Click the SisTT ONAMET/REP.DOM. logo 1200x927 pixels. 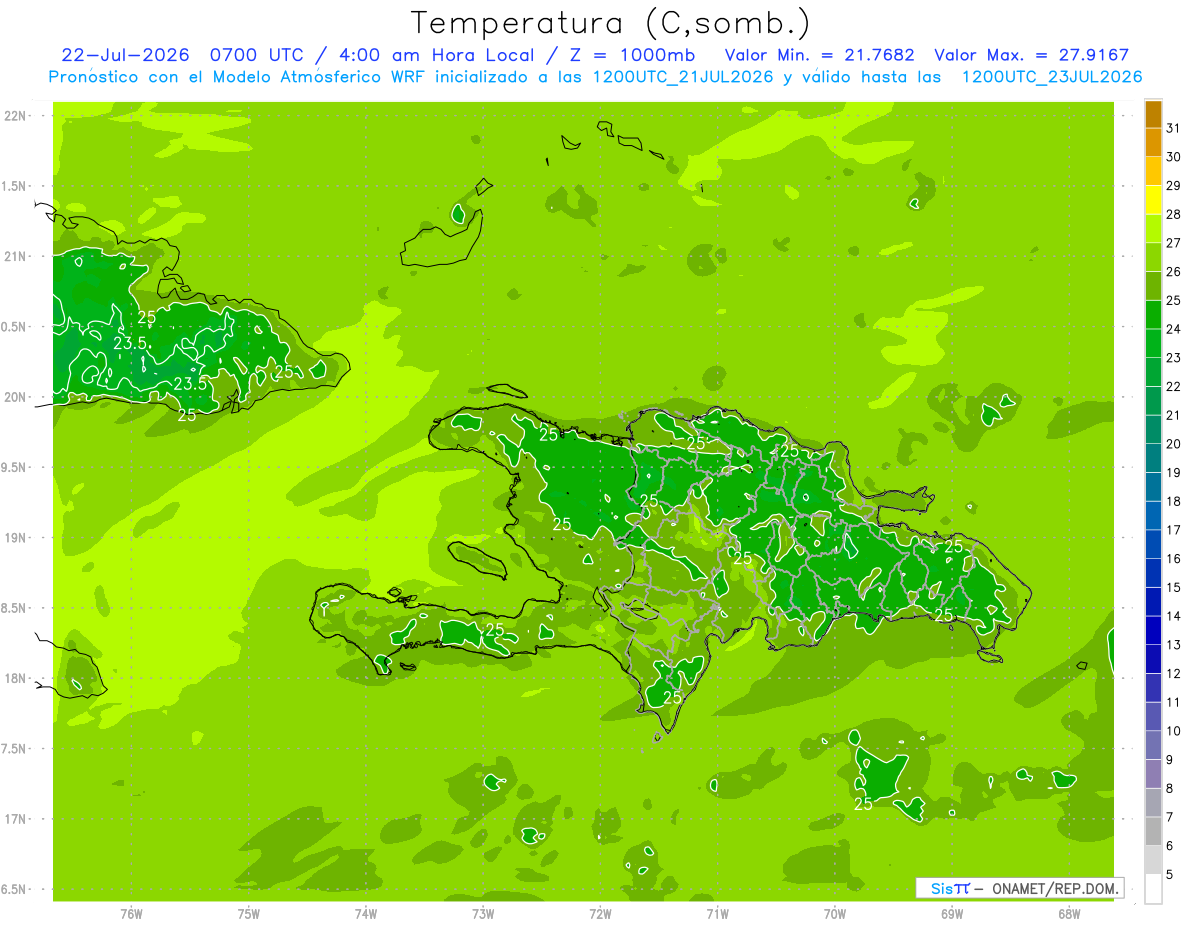[1020, 888]
